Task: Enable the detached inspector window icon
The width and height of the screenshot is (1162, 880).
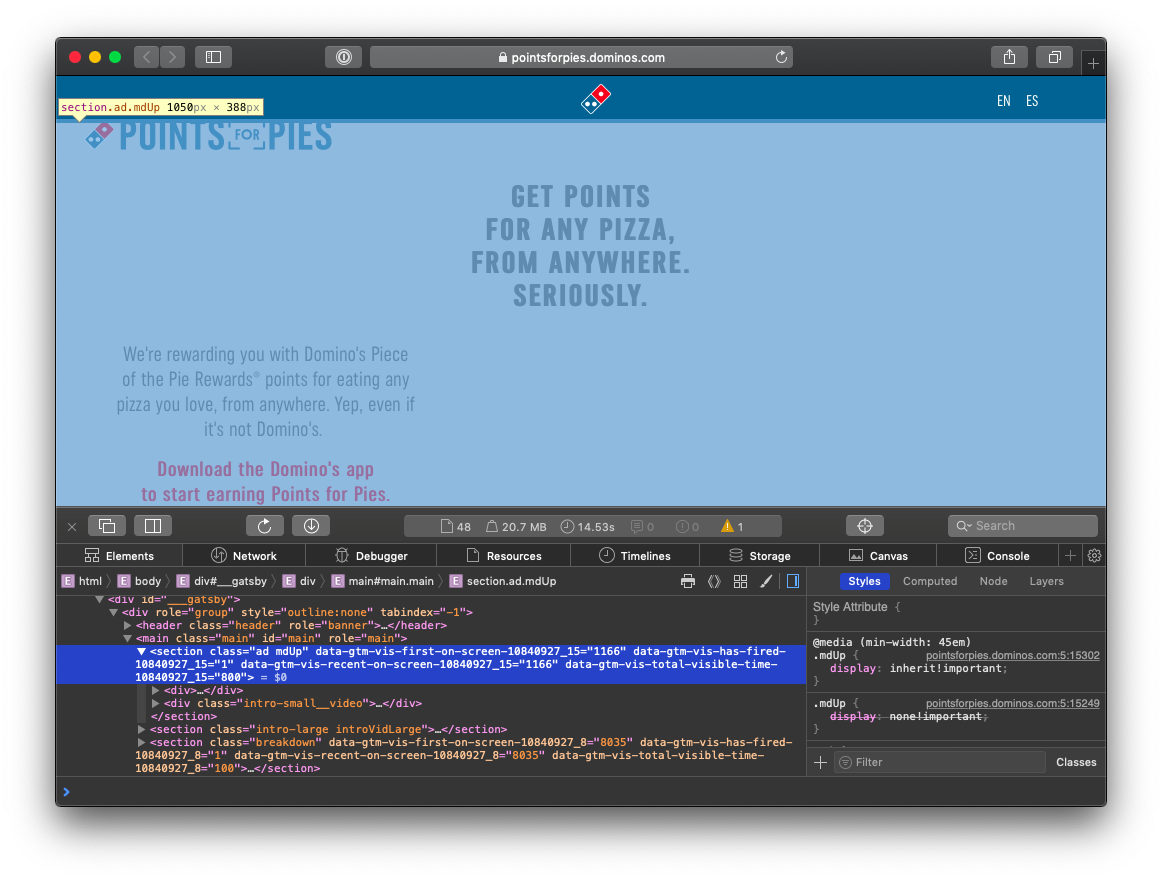Action: (107, 525)
